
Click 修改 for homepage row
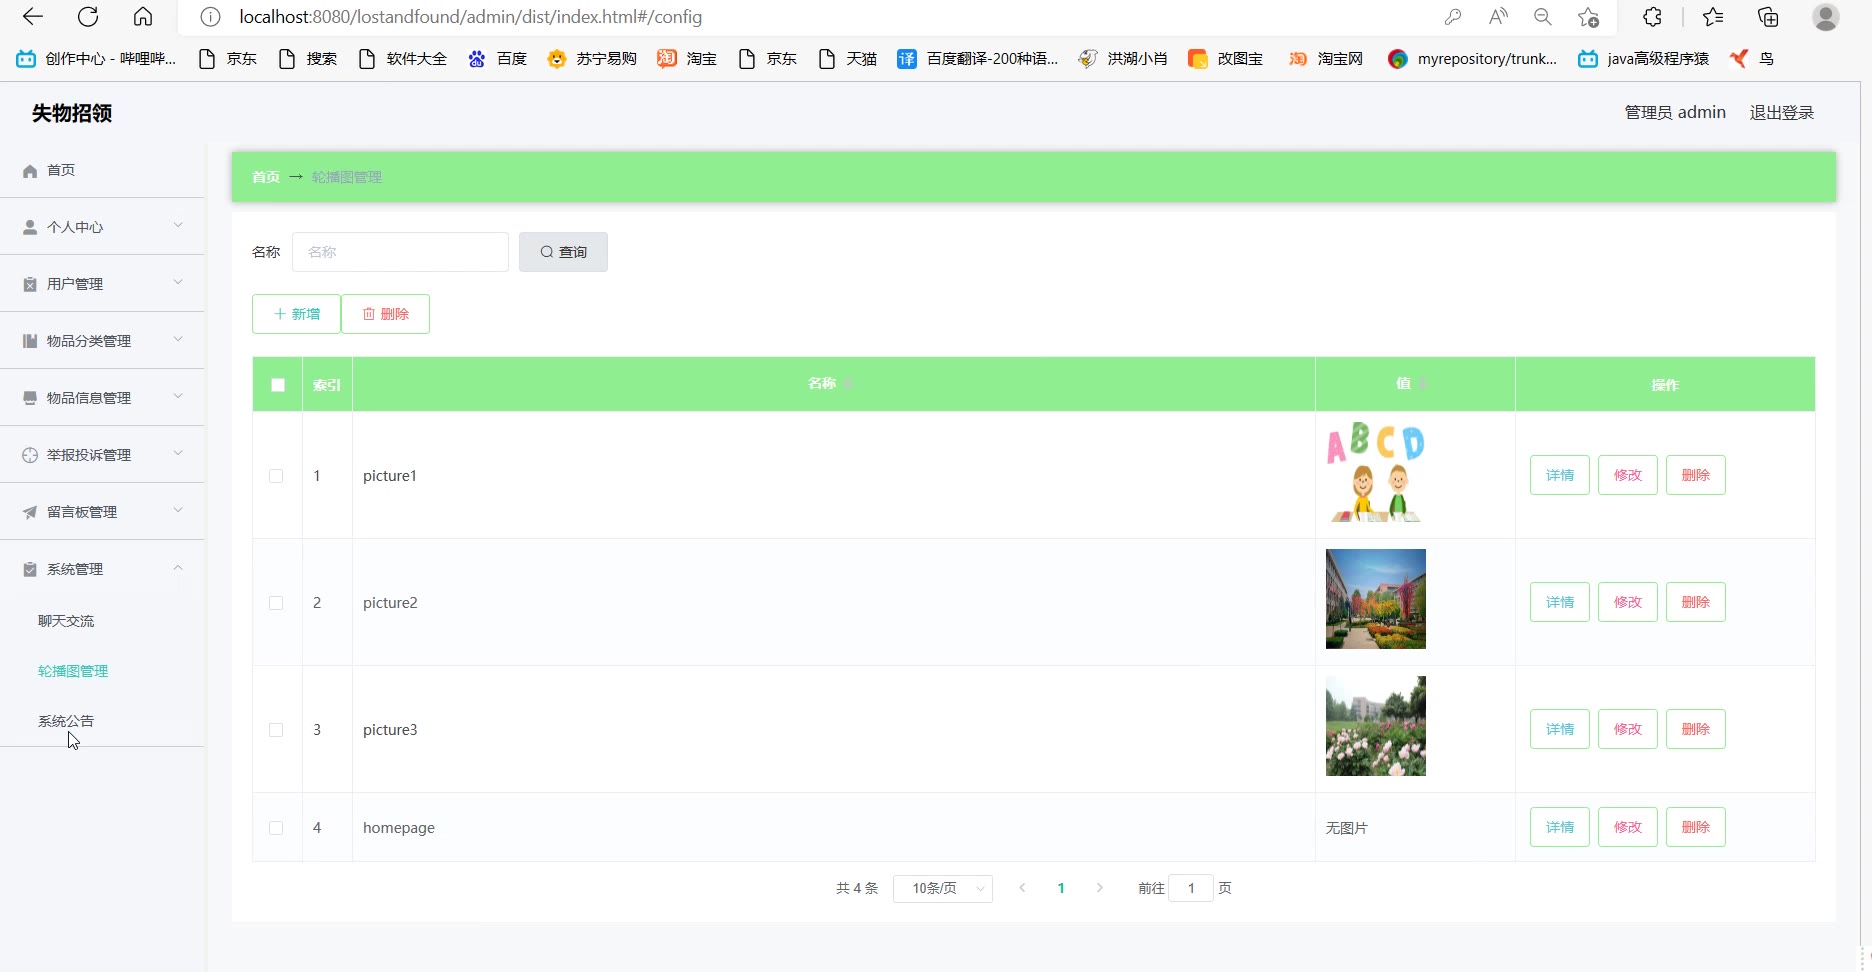click(x=1628, y=827)
